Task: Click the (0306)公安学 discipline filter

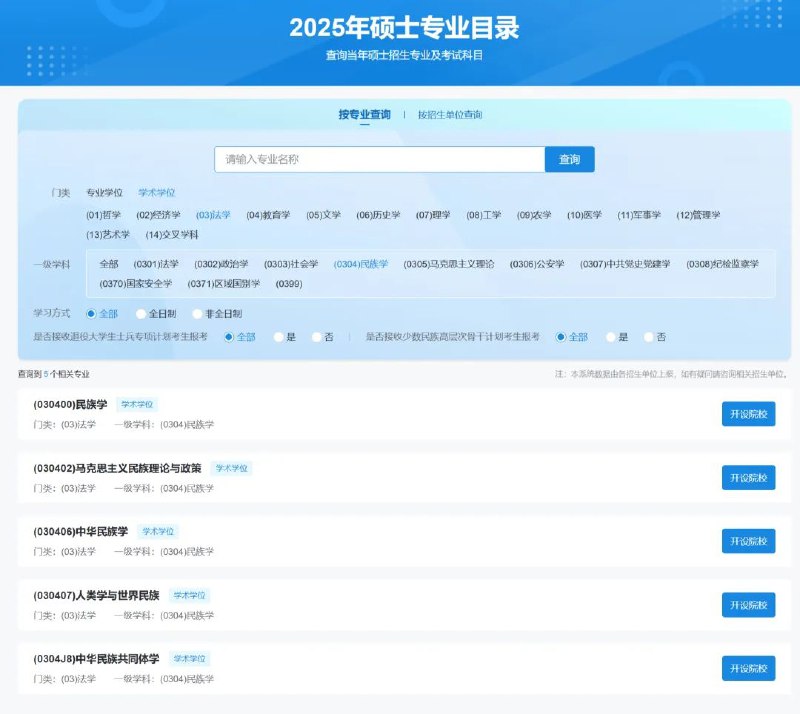Action: pyautogui.click(x=537, y=264)
